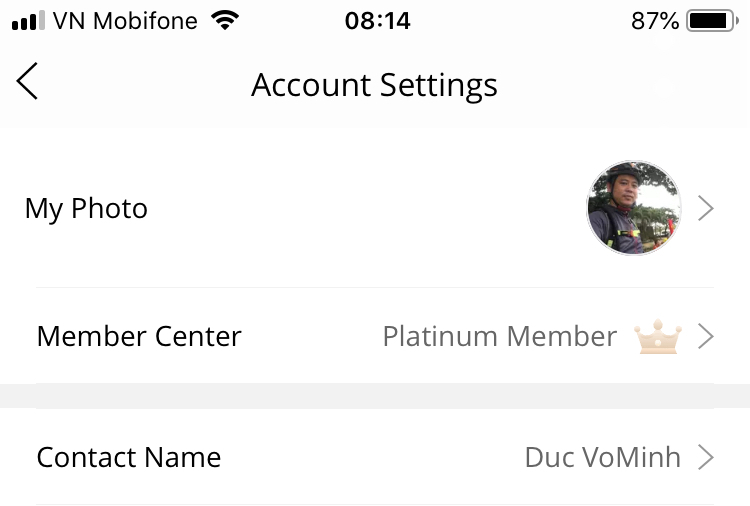Viewport: 750px width, 506px height.
Task: Expand Member Center using its chevron
Action: (706, 336)
